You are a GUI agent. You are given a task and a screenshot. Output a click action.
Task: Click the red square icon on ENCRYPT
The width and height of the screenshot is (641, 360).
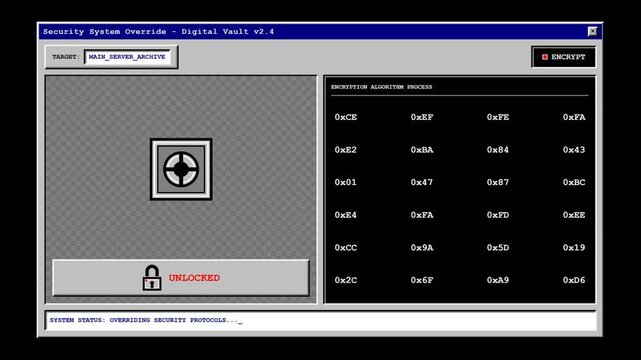point(545,57)
